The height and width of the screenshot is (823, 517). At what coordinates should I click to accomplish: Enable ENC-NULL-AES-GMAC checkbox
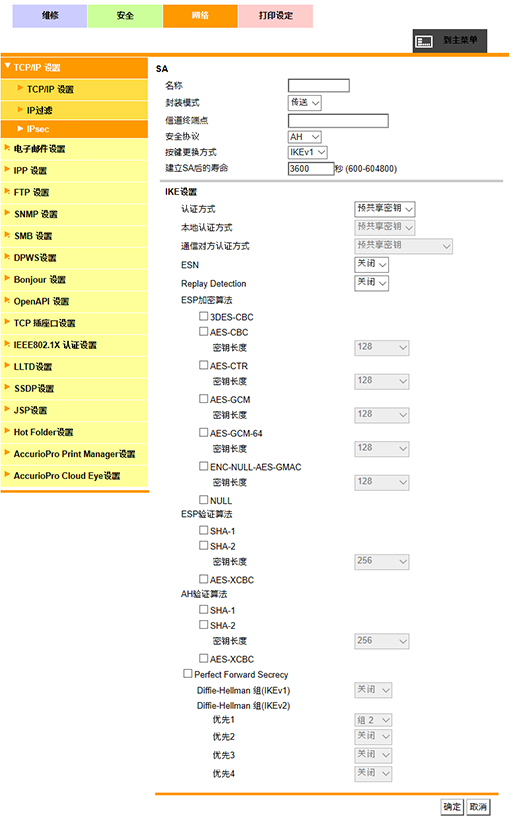tap(204, 466)
